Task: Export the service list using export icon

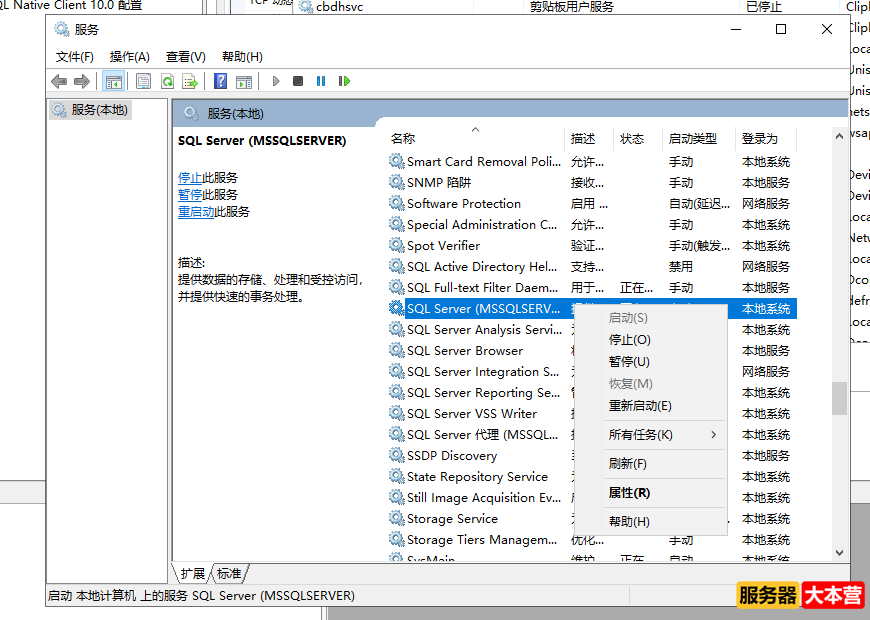Action: pyautogui.click(x=191, y=81)
